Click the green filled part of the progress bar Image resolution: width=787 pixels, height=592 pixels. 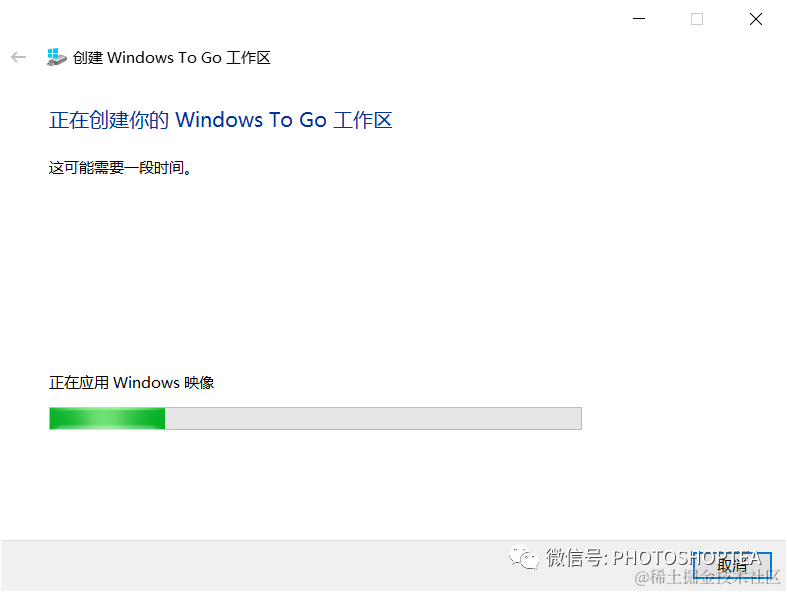click(x=107, y=418)
